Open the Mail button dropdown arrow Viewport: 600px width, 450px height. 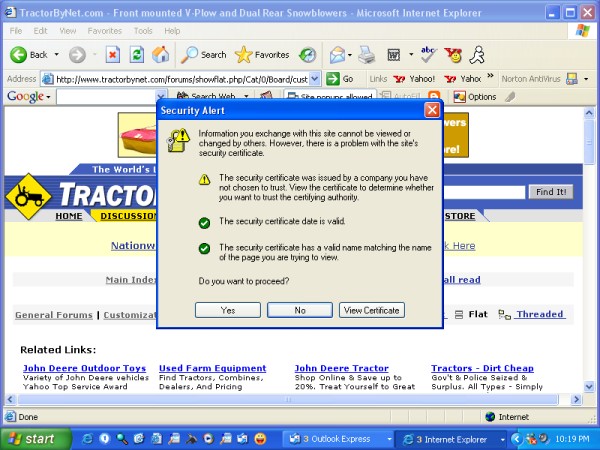tap(350, 55)
